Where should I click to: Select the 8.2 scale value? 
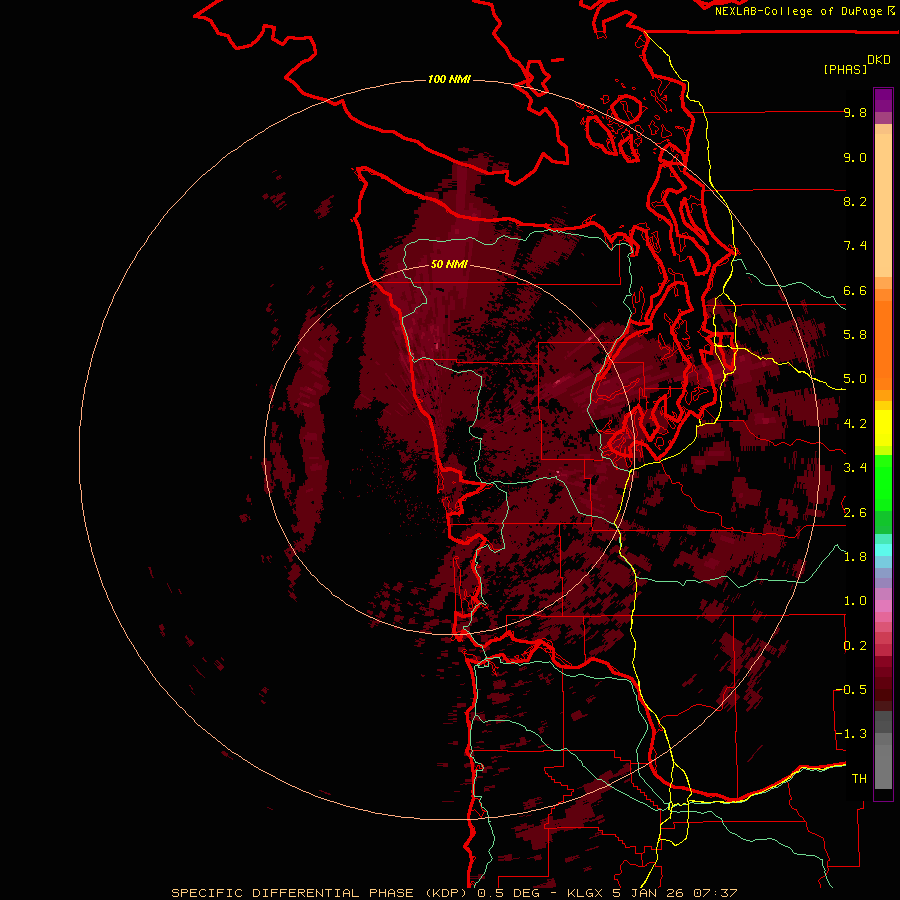tap(855, 202)
